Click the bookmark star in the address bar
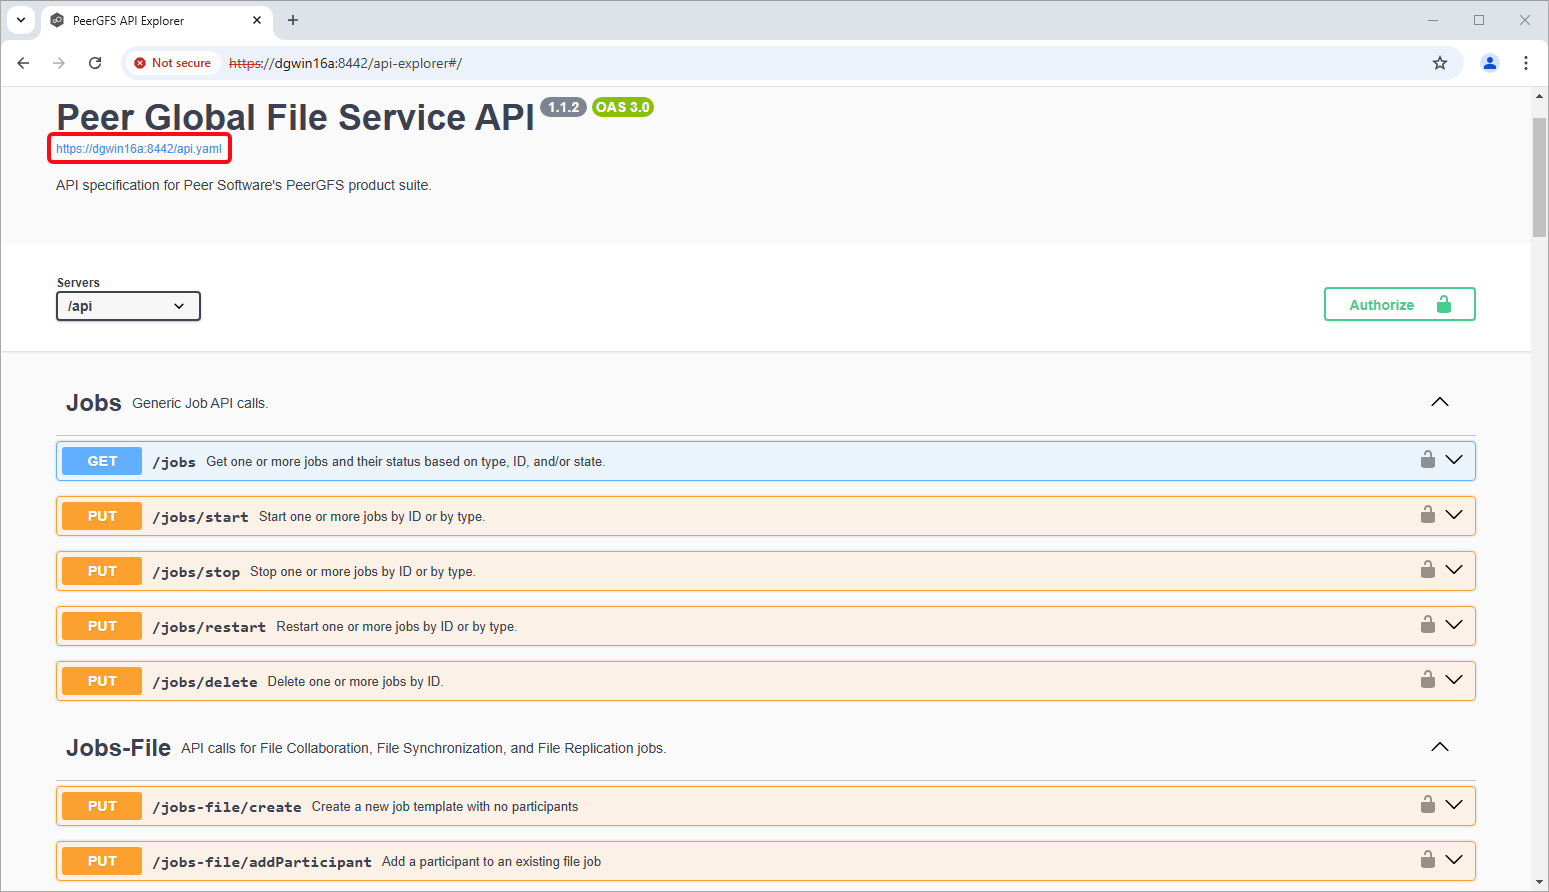This screenshot has height=892, width=1549. (x=1440, y=62)
